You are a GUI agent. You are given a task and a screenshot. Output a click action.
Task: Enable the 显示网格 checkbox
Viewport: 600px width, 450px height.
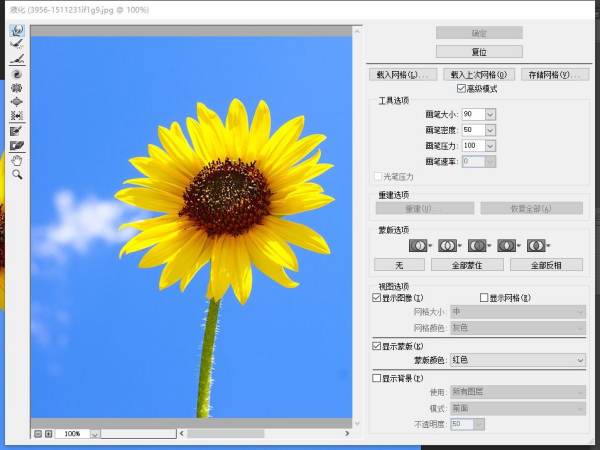(484, 297)
